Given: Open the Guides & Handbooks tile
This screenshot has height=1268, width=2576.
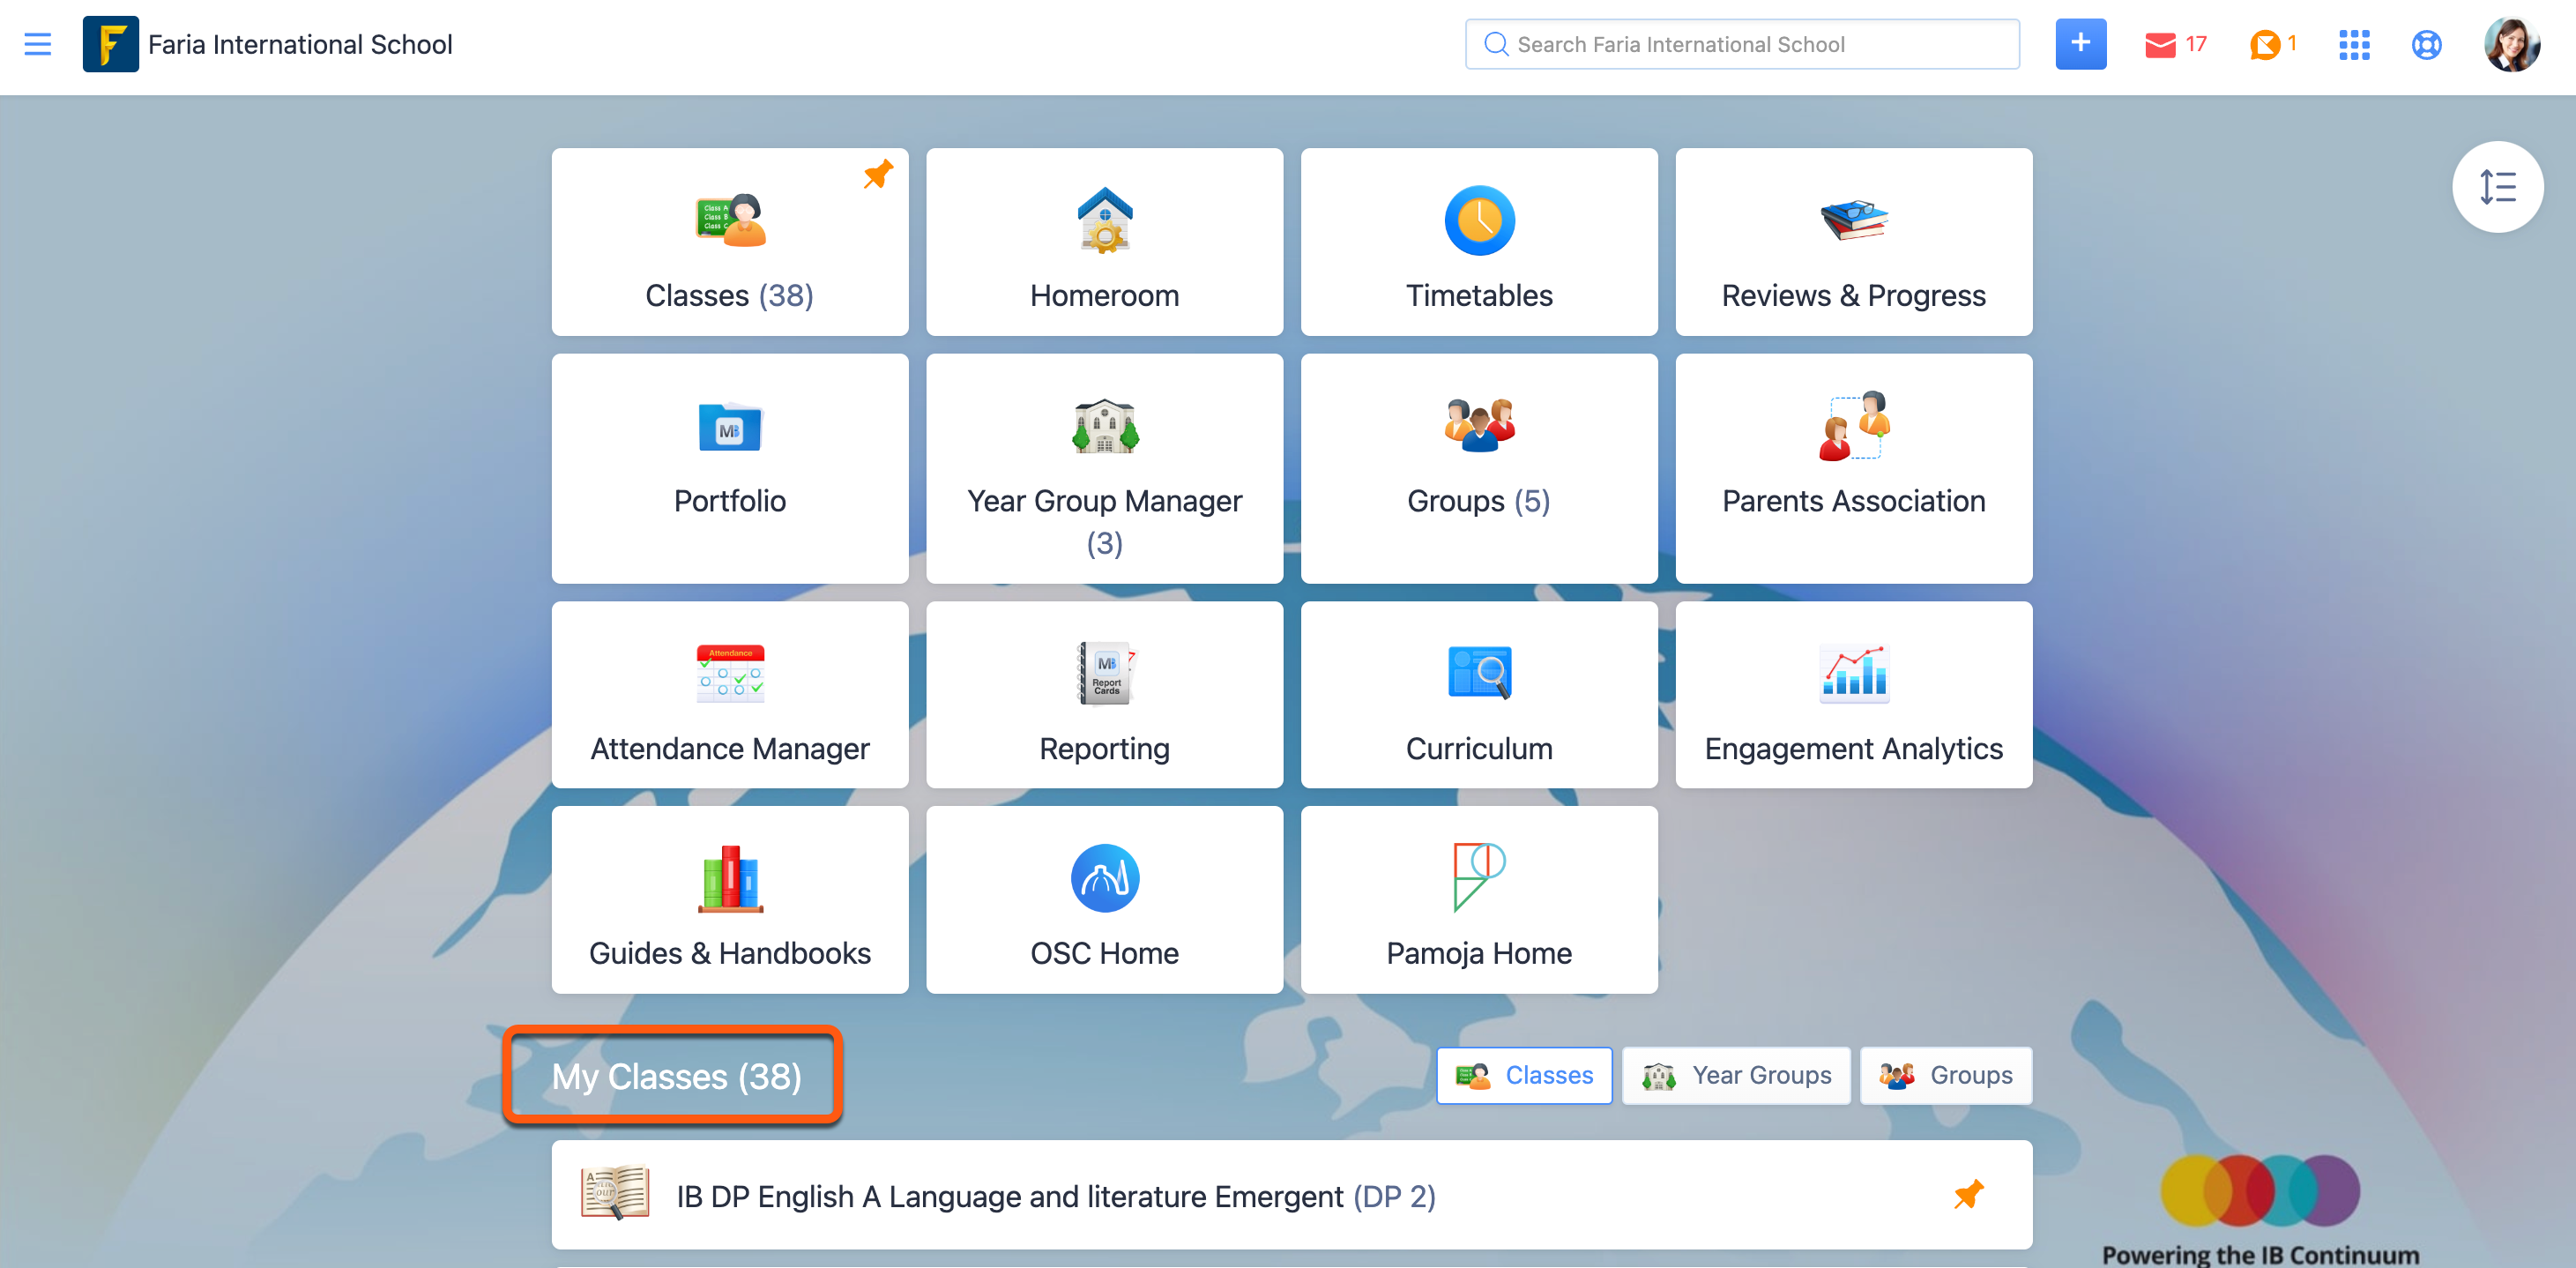Looking at the screenshot, I should pyautogui.click(x=730, y=899).
